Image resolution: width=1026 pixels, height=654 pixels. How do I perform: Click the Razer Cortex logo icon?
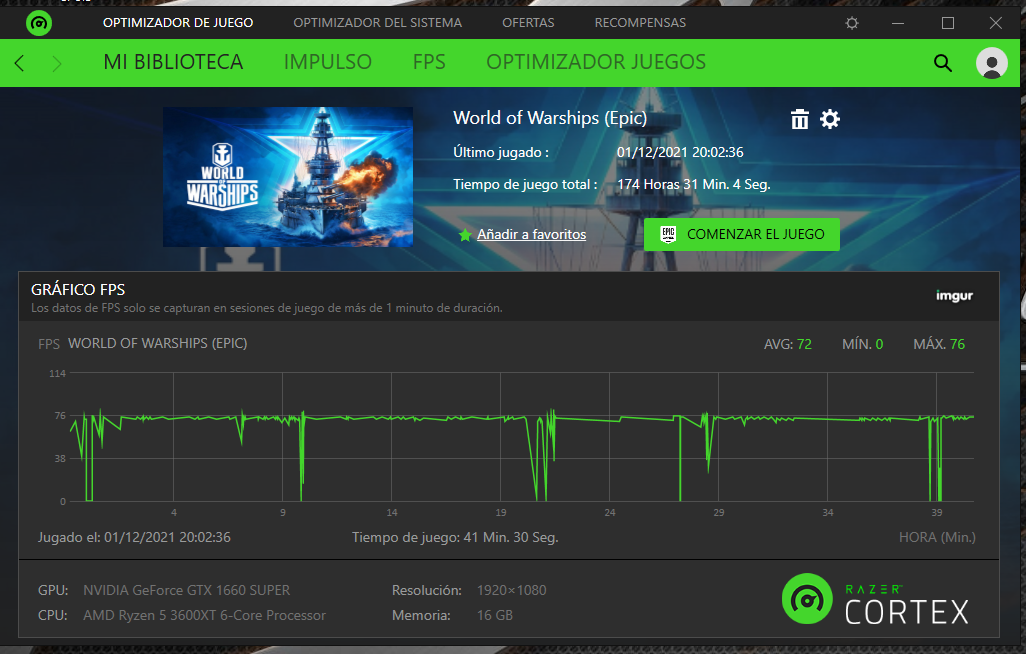pyautogui.click(x=39, y=23)
